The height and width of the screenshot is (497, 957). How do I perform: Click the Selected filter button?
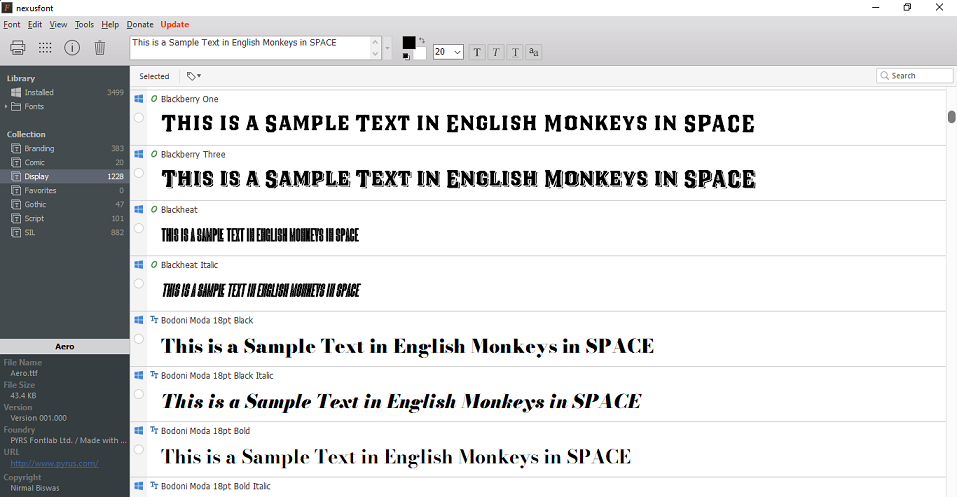pyautogui.click(x=154, y=76)
